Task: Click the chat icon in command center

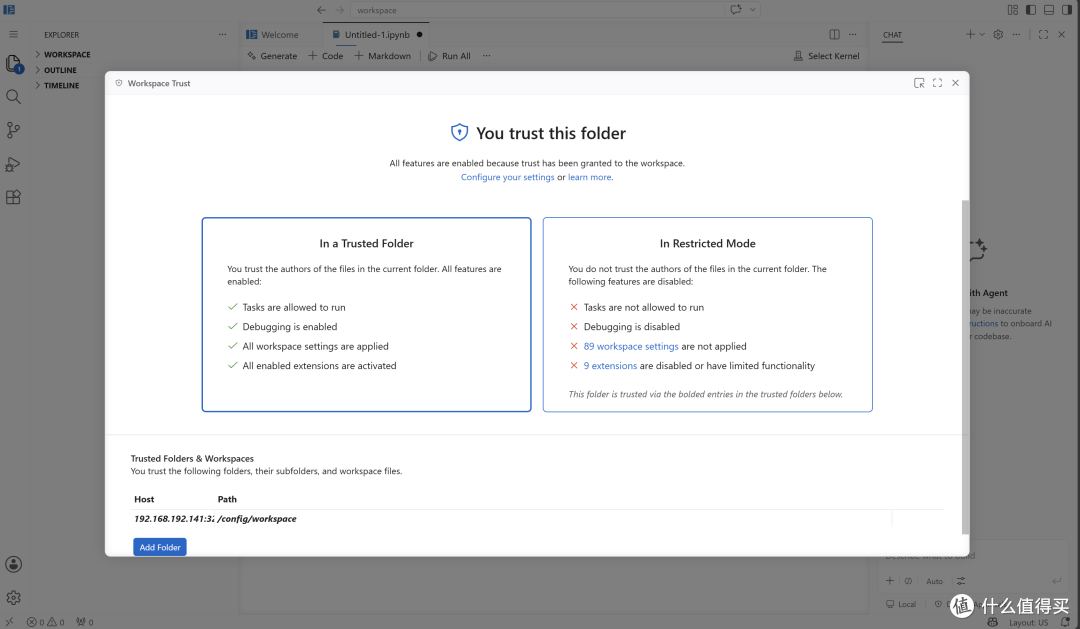Action: (736, 10)
